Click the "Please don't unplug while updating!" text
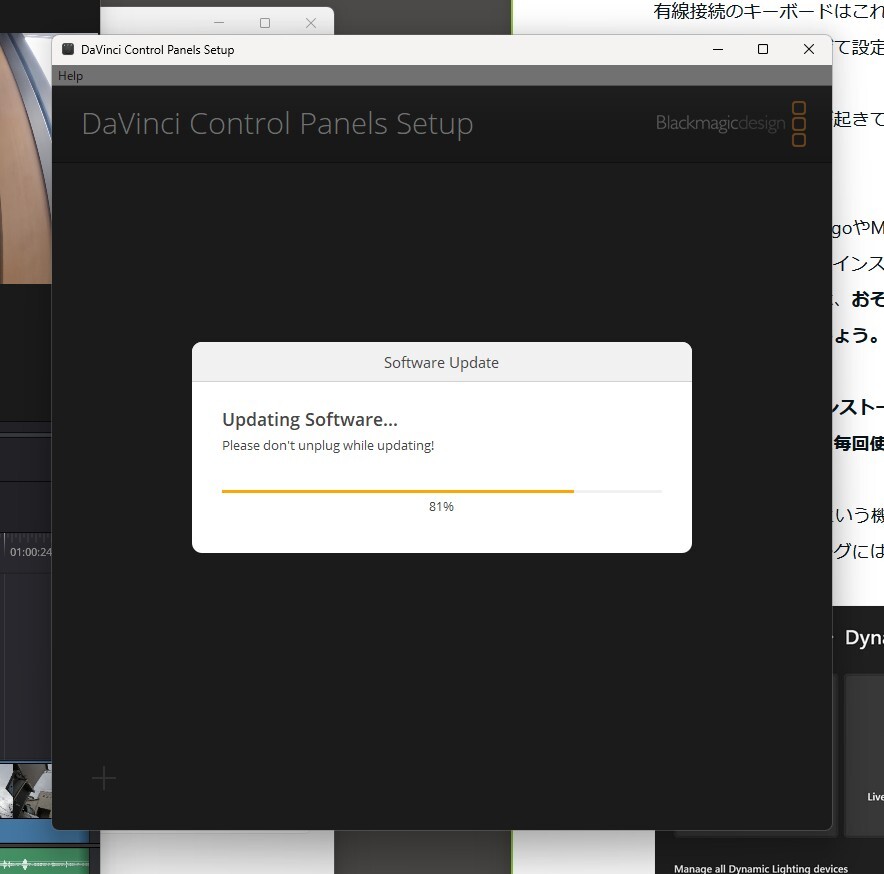 tap(328, 445)
